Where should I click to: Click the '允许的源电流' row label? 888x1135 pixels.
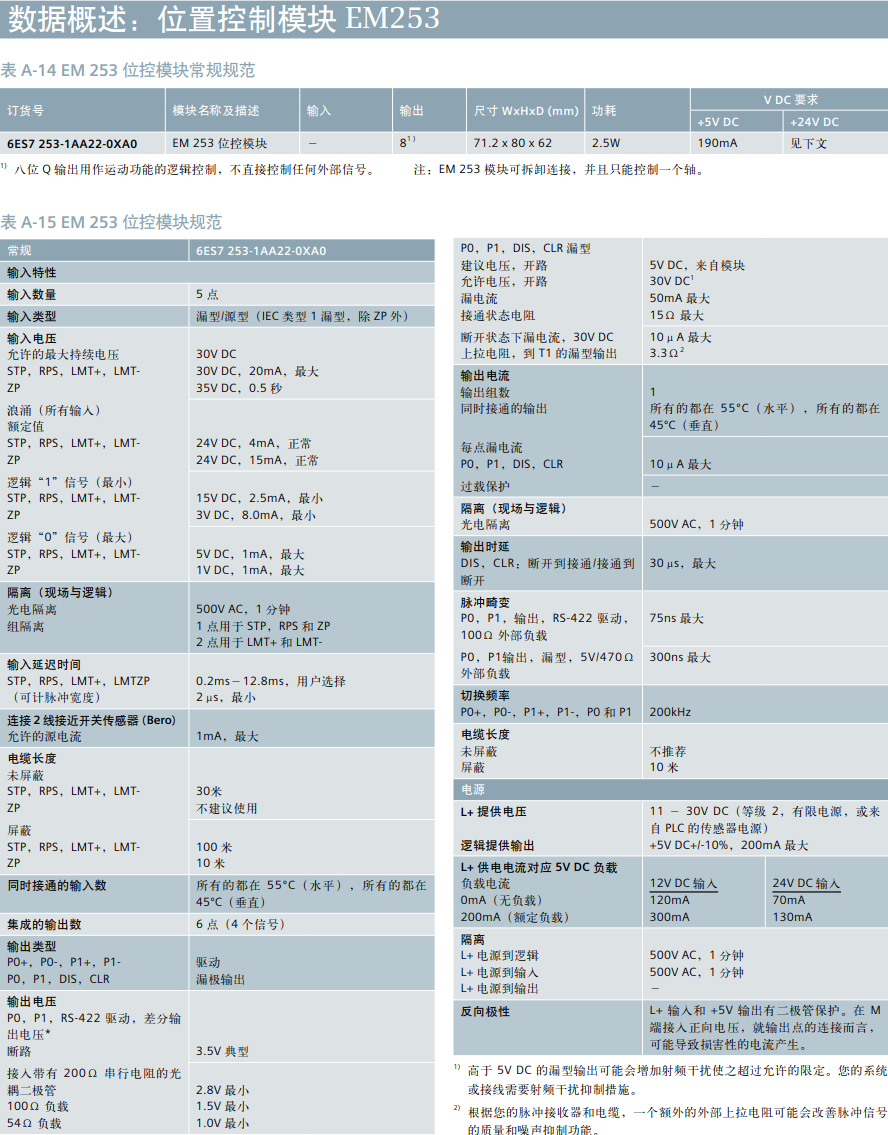[44, 737]
